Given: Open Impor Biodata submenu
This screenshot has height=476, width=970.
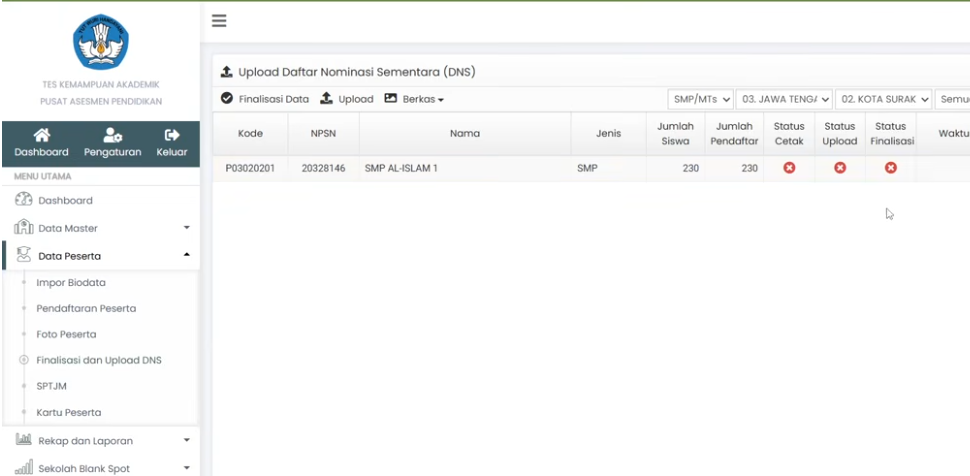Looking at the screenshot, I should click(x=71, y=283).
